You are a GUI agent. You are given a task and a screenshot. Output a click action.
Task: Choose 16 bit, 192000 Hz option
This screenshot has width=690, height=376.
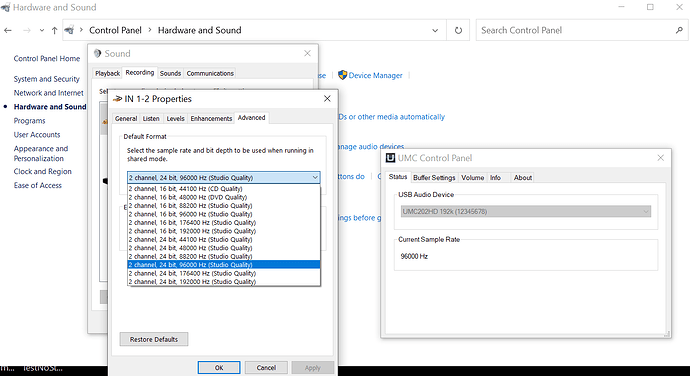point(224,231)
